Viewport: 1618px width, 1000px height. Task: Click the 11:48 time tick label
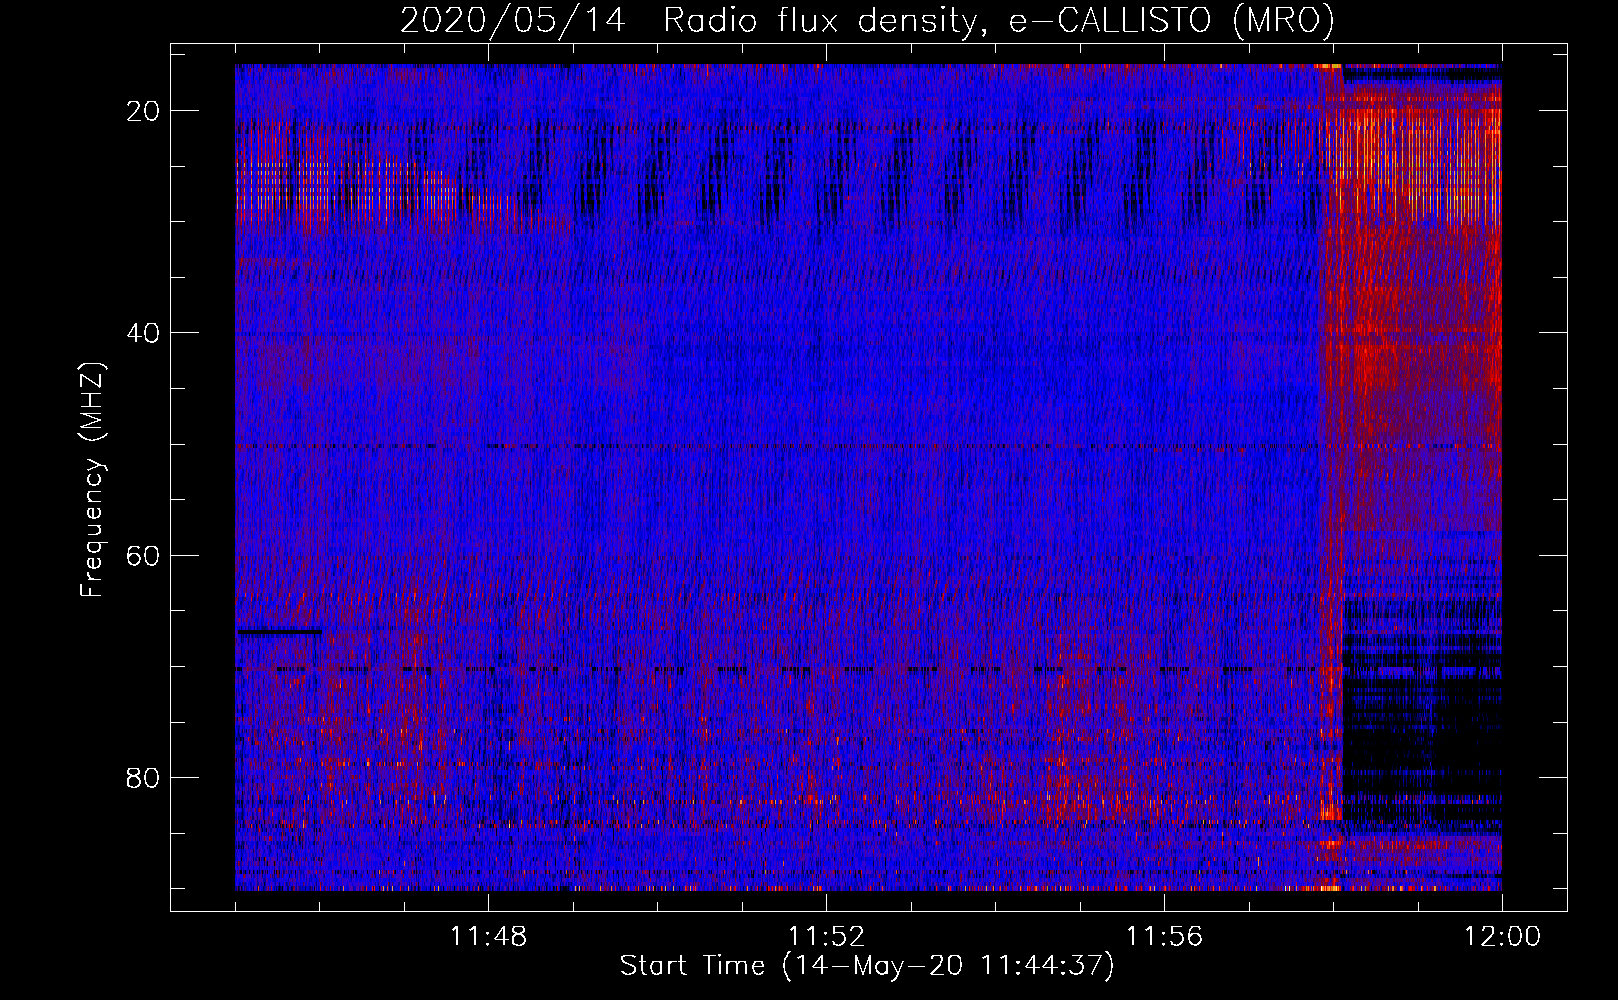tap(488, 937)
